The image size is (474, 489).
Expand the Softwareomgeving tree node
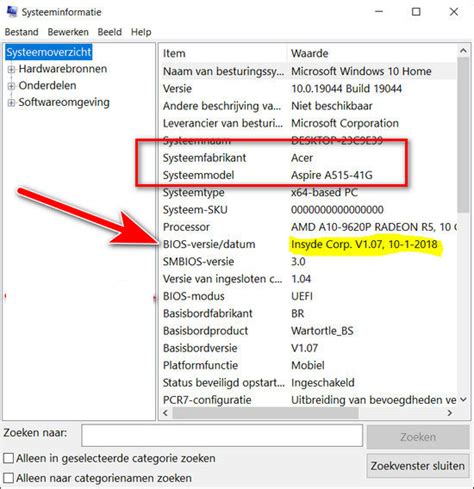point(11,102)
